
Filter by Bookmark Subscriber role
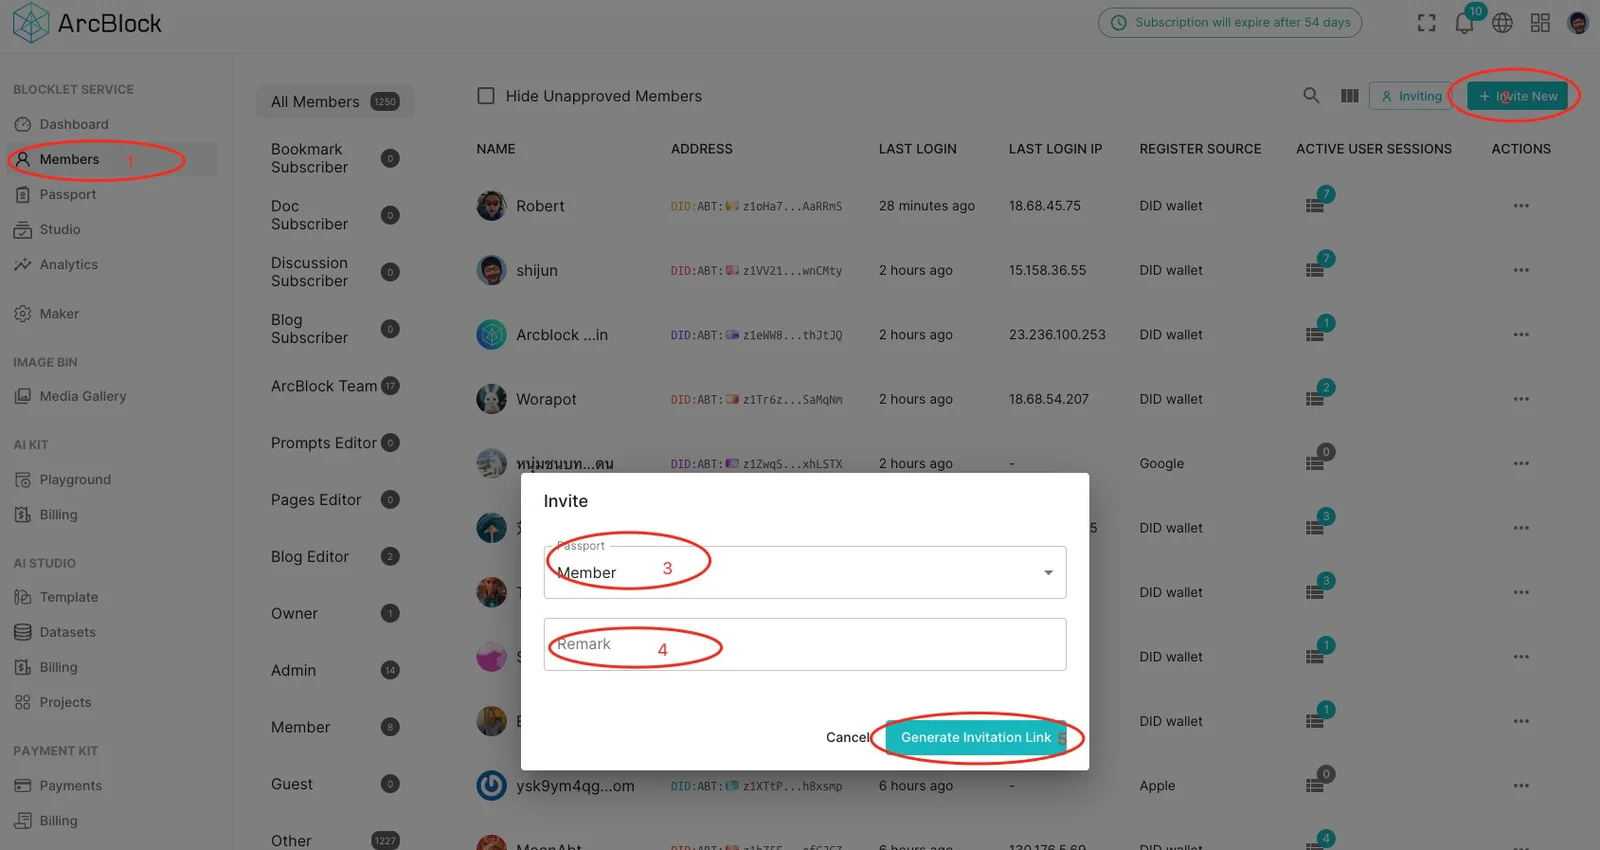pyautogui.click(x=335, y=158)
